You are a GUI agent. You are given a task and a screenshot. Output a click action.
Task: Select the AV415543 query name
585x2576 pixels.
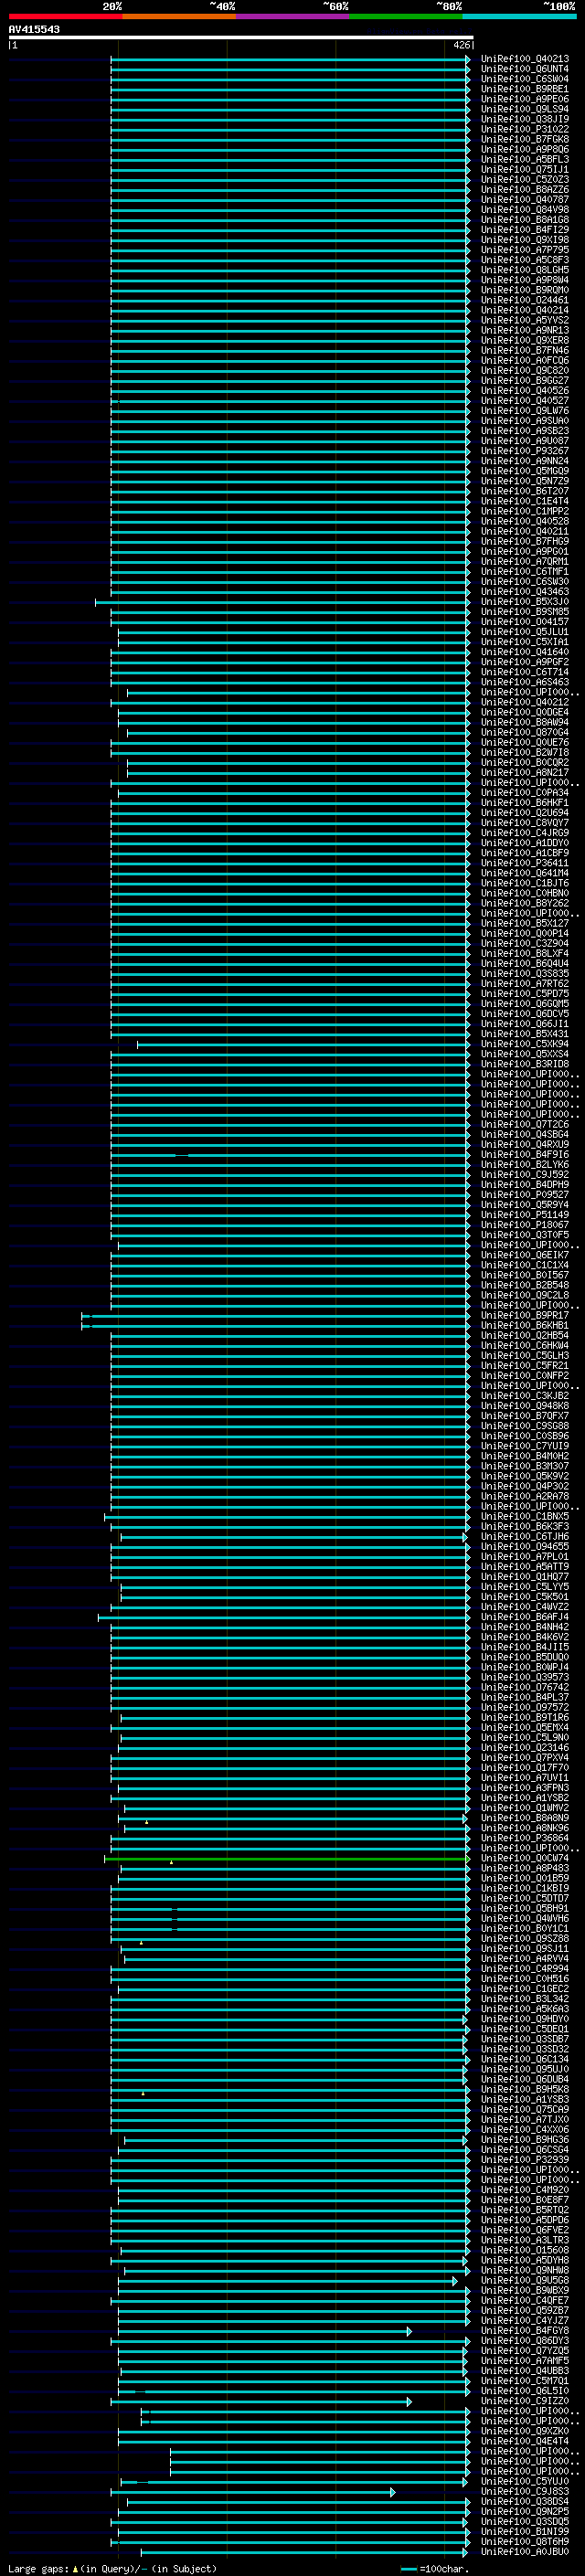[34, 29]
